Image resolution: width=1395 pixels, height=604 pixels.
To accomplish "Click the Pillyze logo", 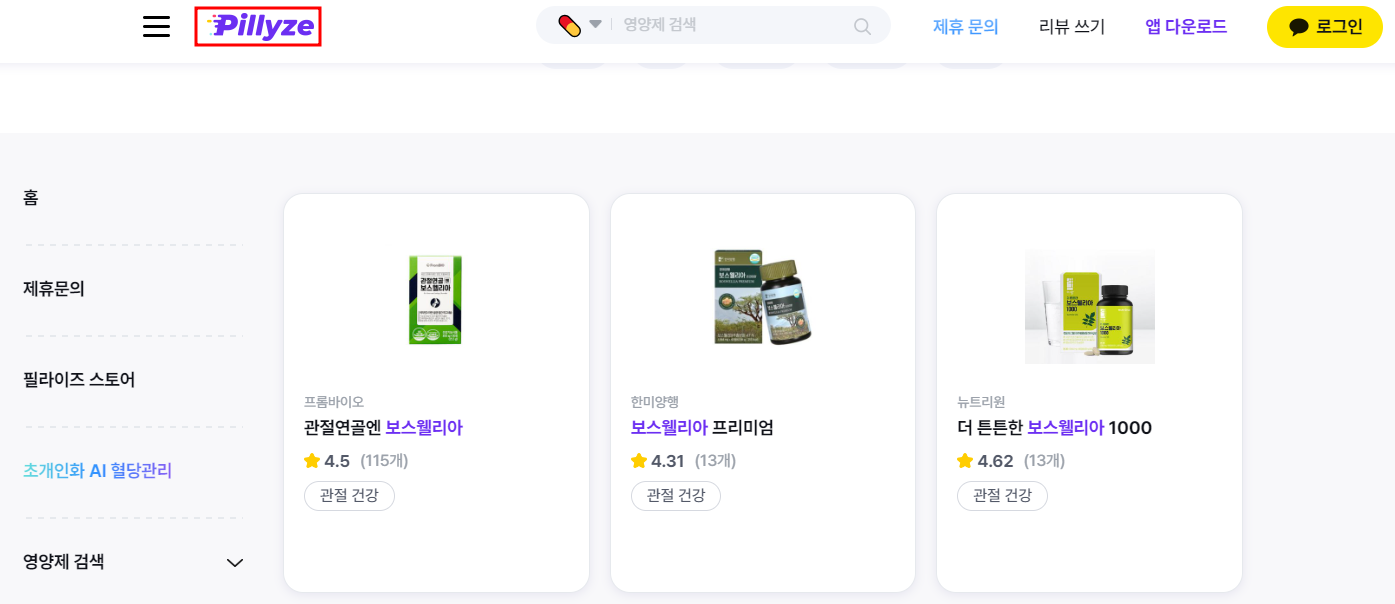I will (x=258, y=26).
